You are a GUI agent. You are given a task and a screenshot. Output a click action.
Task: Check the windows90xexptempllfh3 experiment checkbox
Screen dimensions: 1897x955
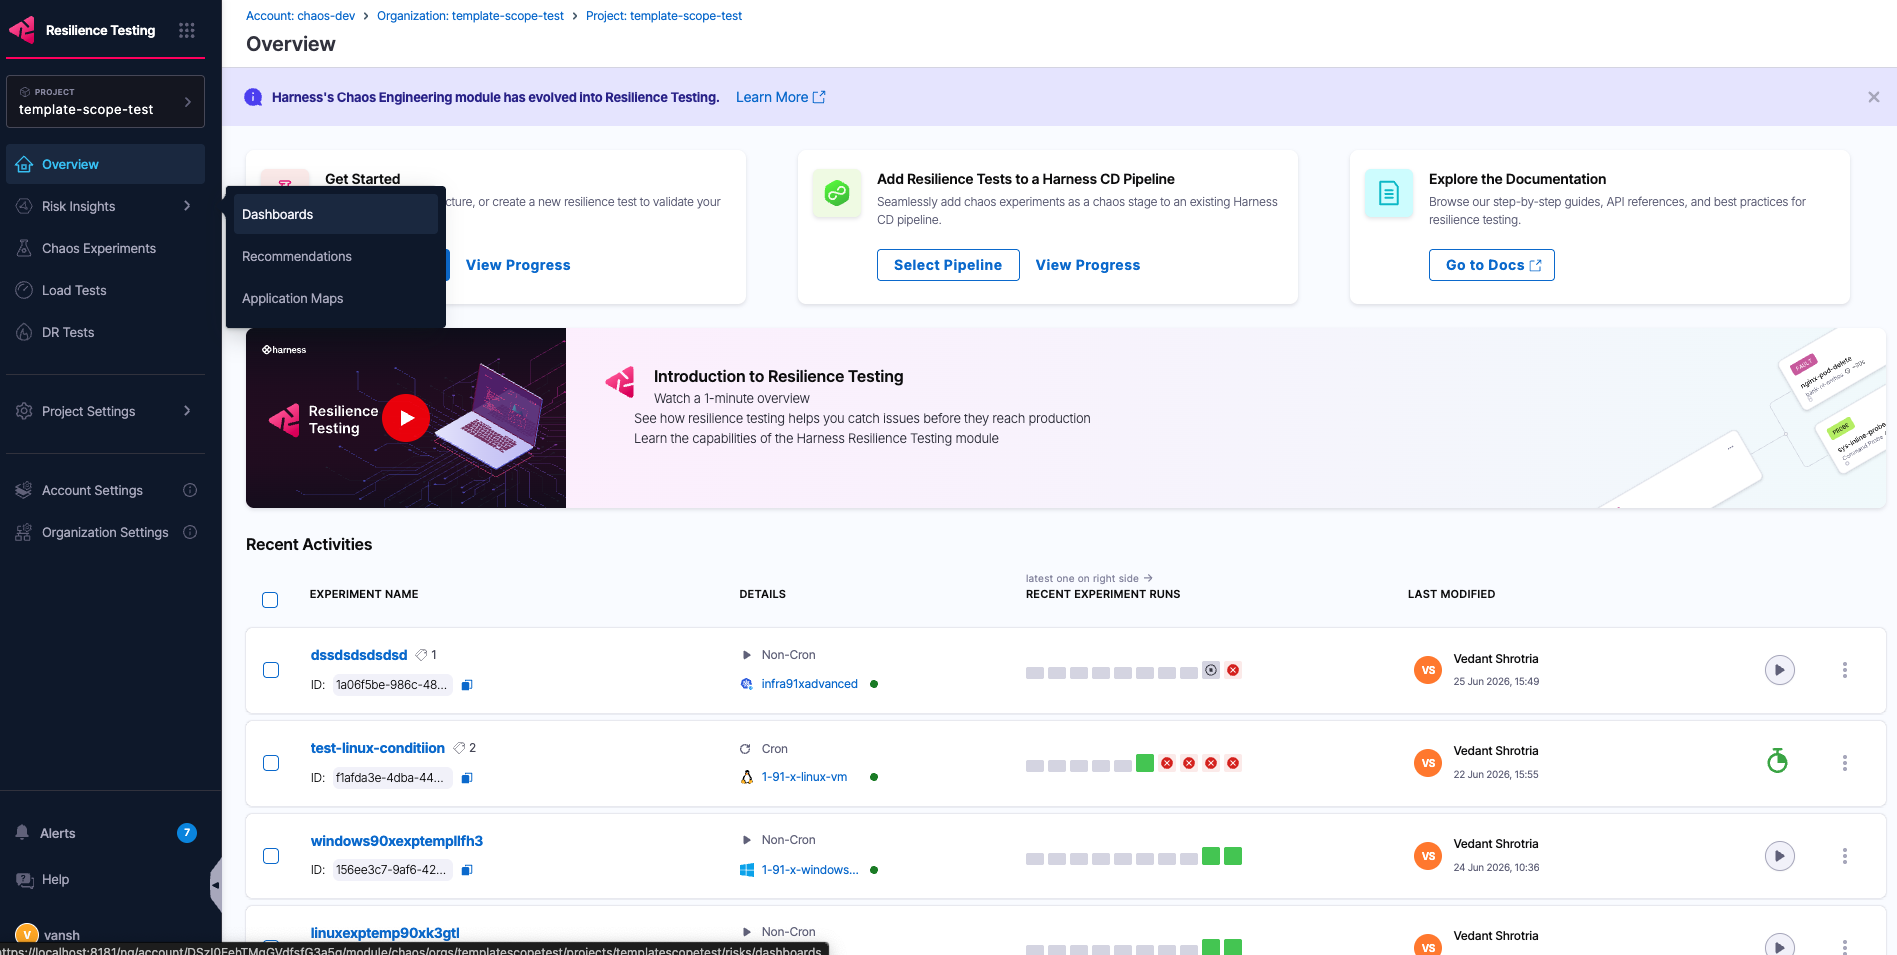click(271, 856)
